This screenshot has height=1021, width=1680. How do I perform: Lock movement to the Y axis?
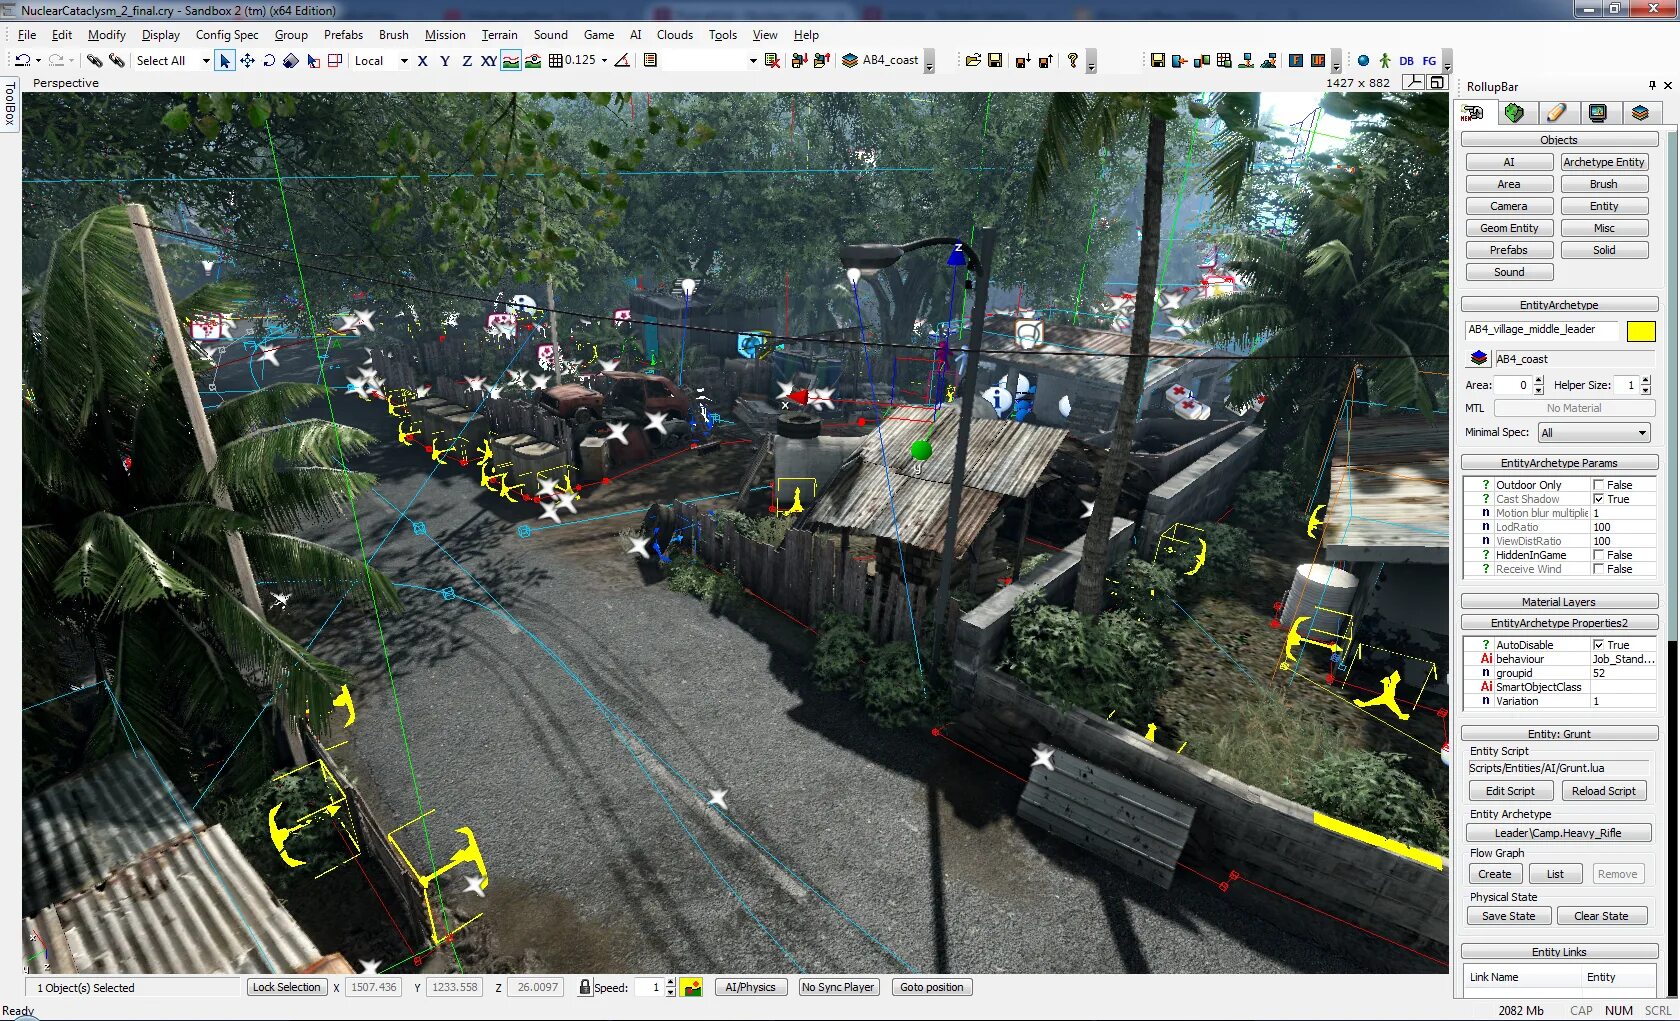[445, 61]
